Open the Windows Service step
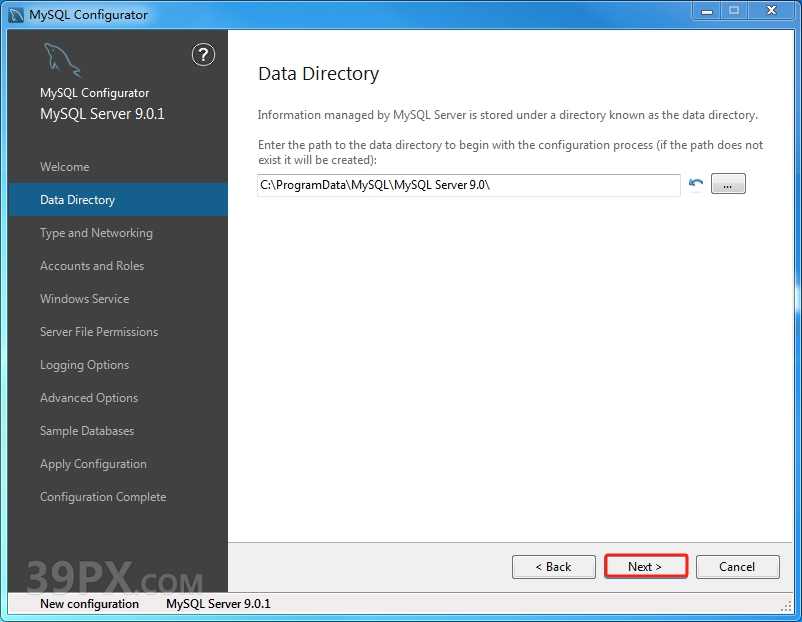 pos(84,299)
